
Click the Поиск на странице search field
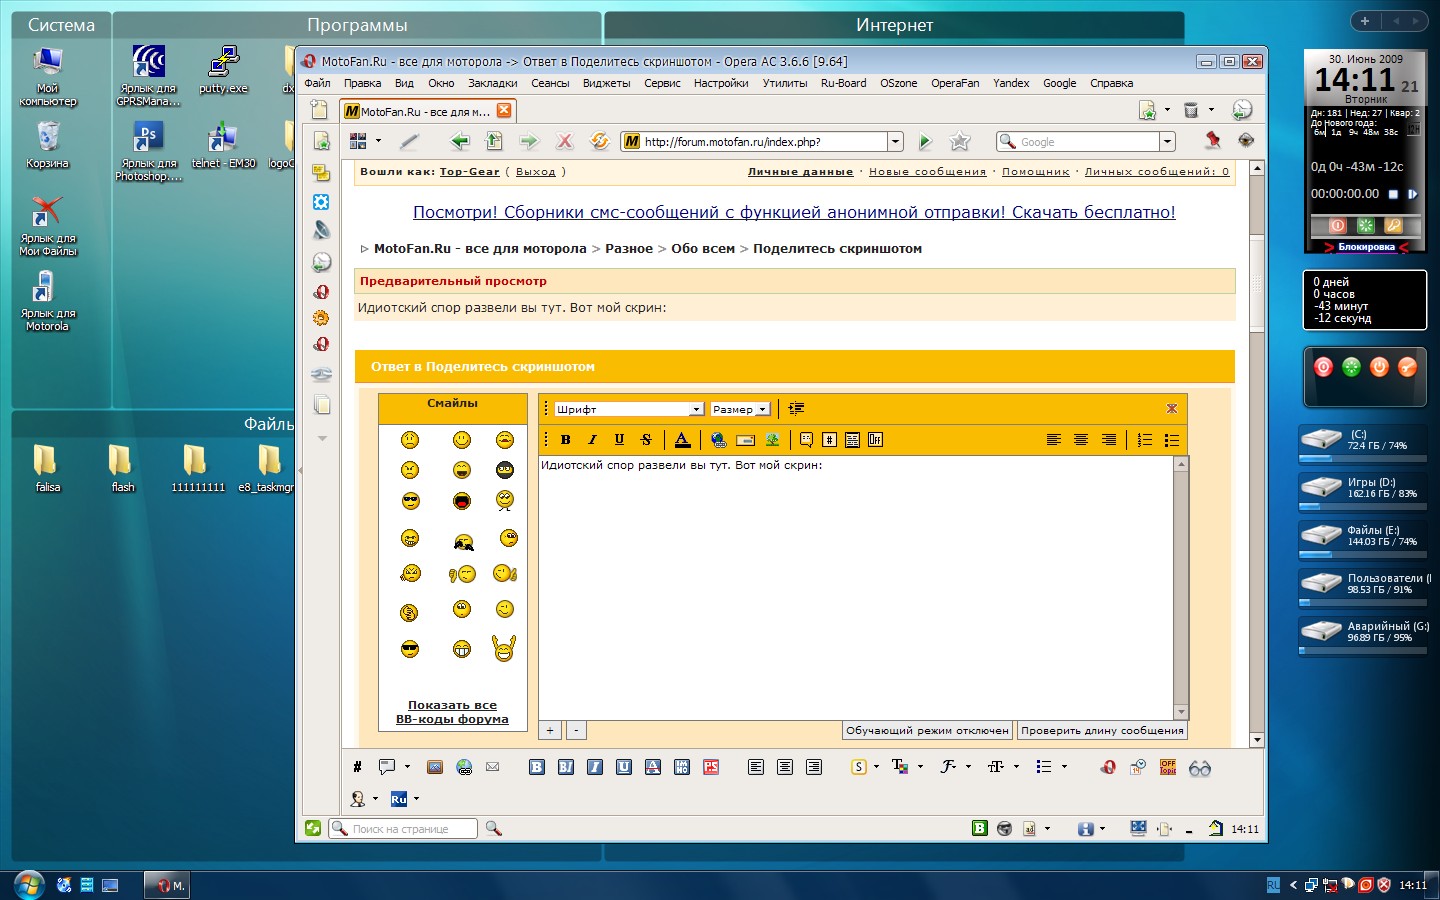click(x=404, y=828)
